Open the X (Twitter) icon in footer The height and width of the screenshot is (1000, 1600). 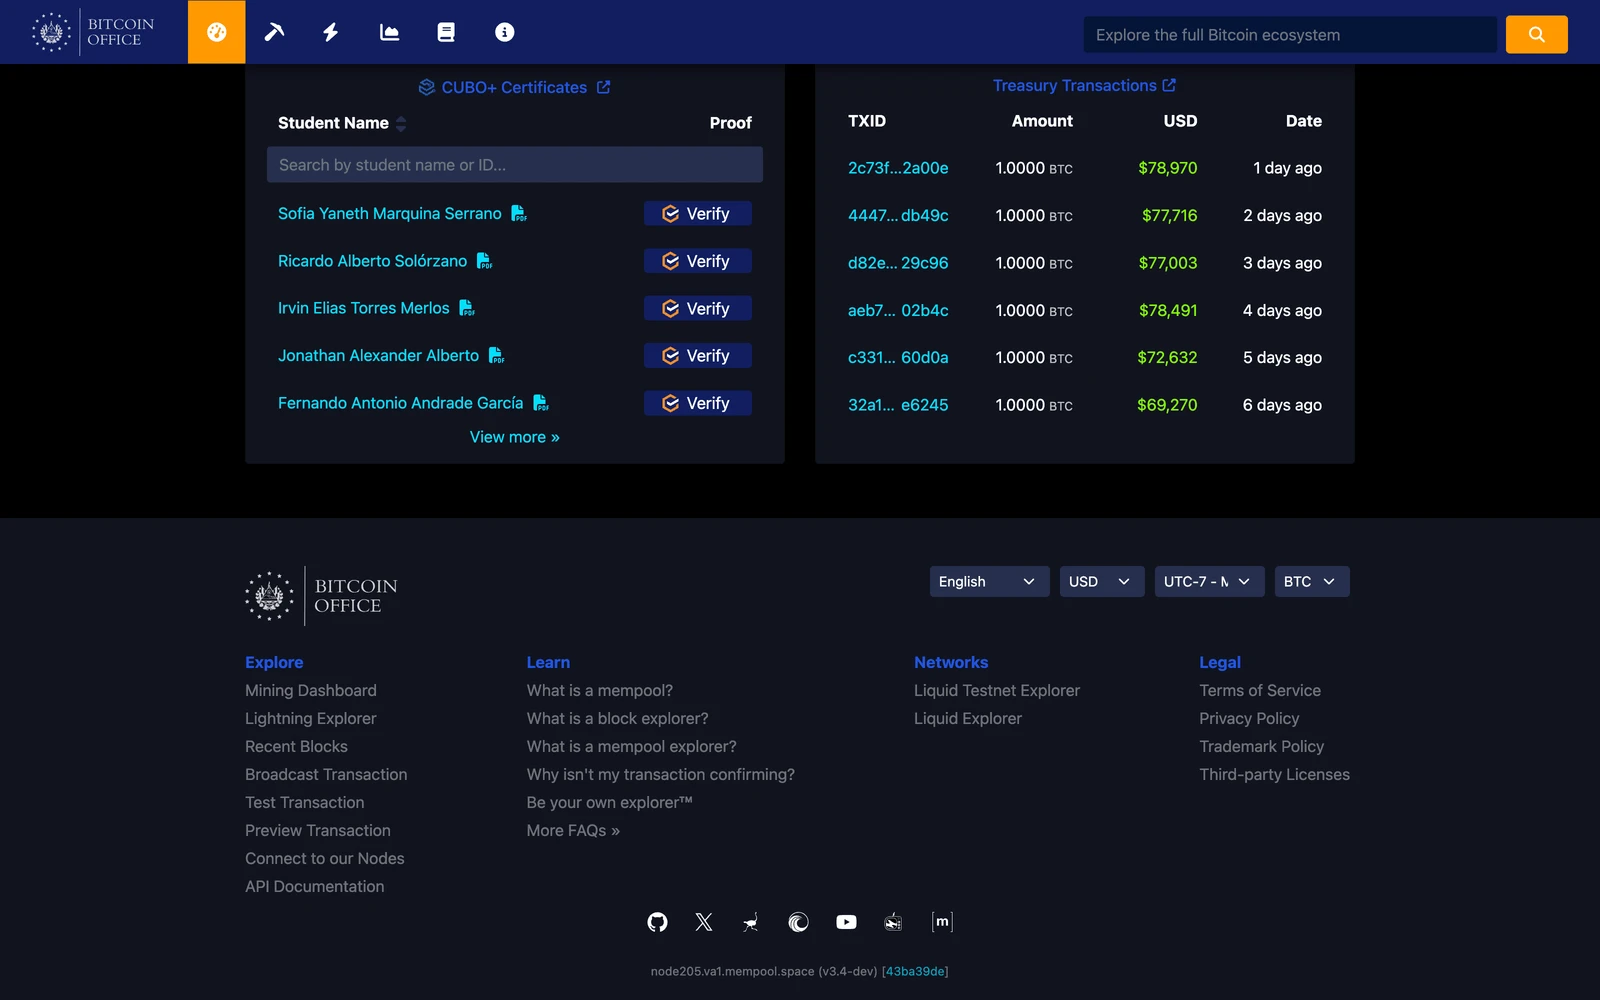704,922
